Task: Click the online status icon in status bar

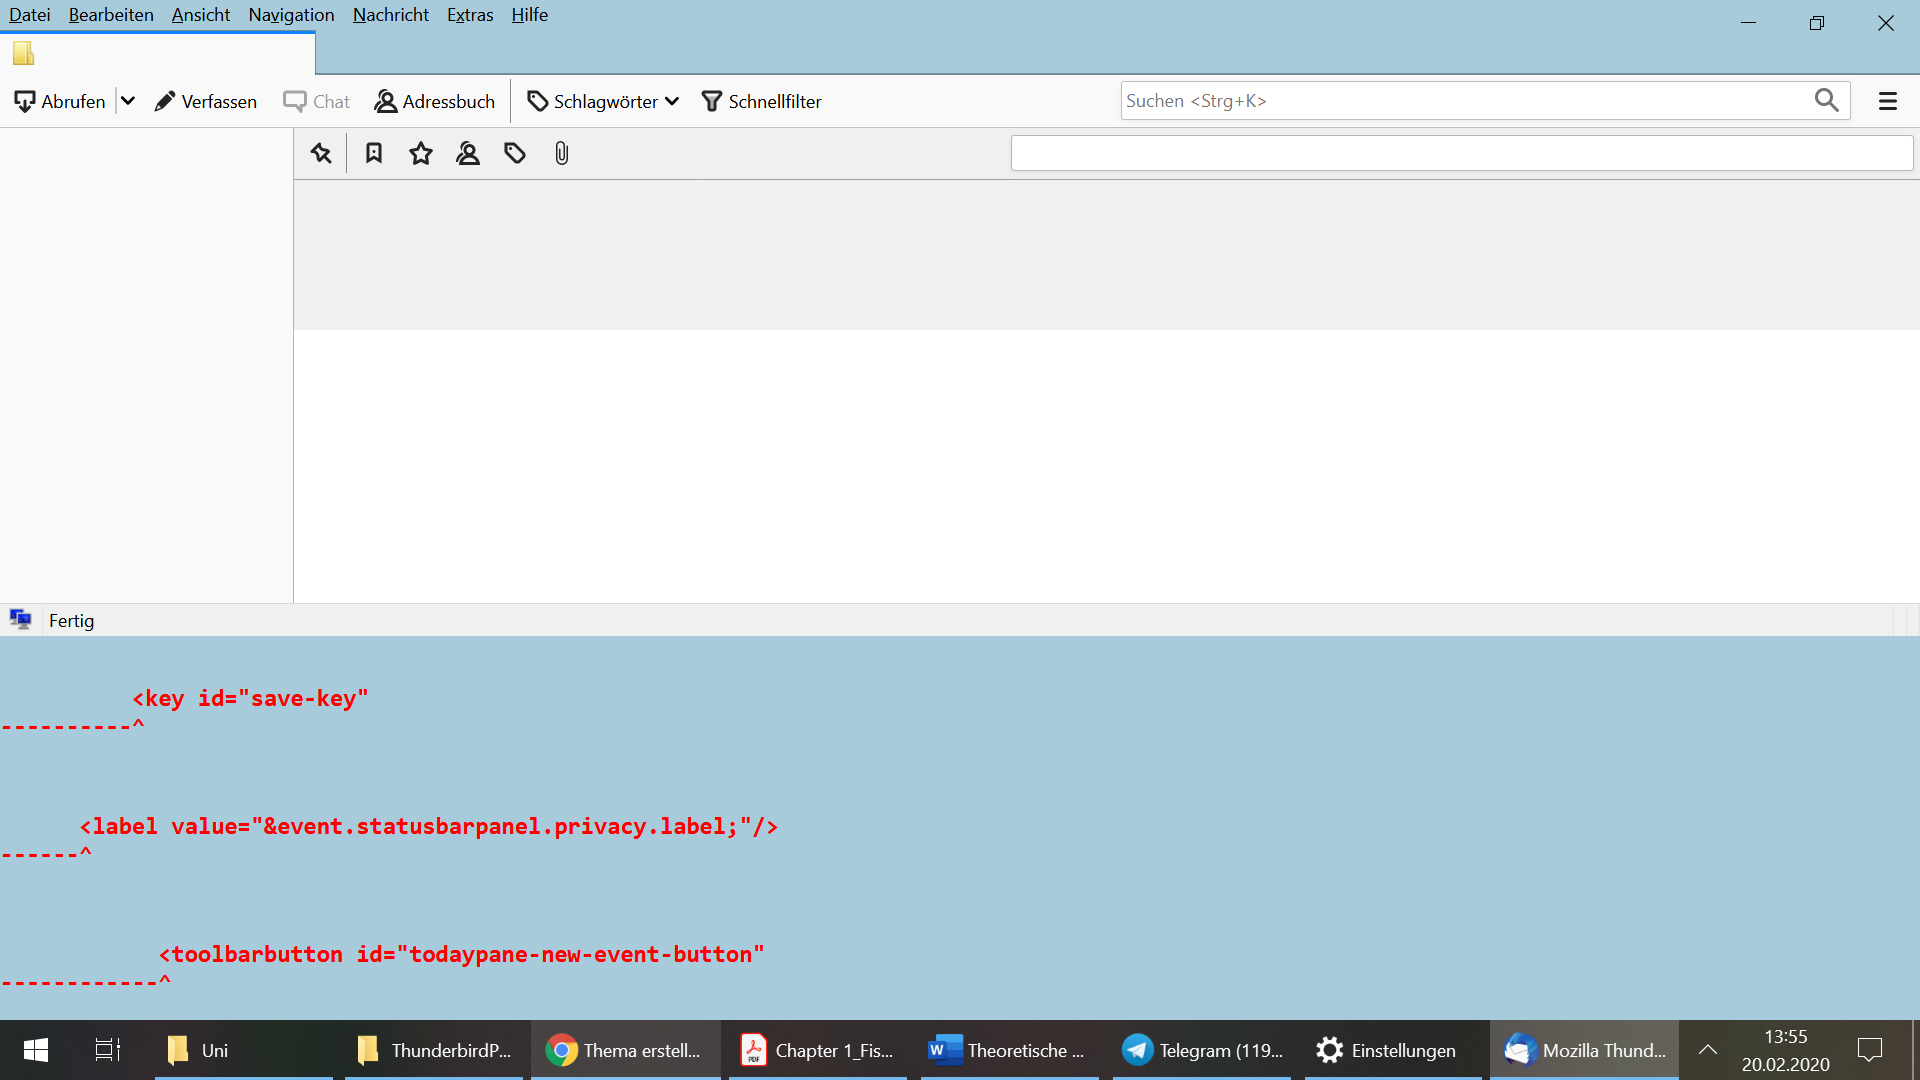Action: pos(21,619)
